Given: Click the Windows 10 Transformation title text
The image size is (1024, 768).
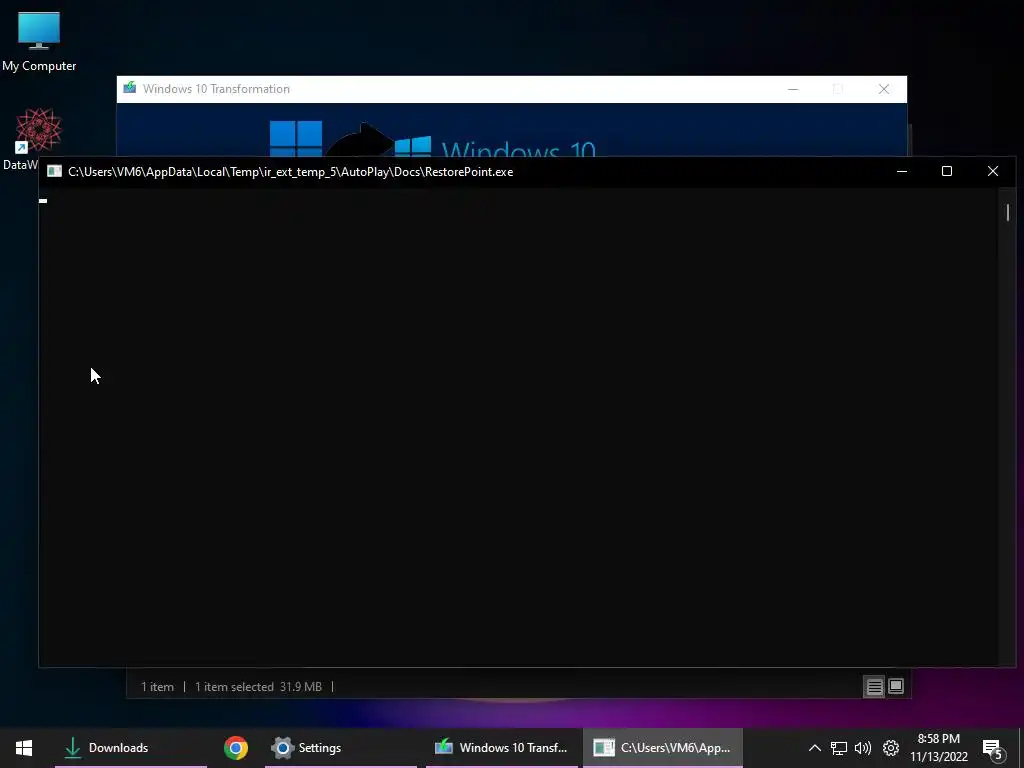Looking at the screenshot, I should [216, 89].
